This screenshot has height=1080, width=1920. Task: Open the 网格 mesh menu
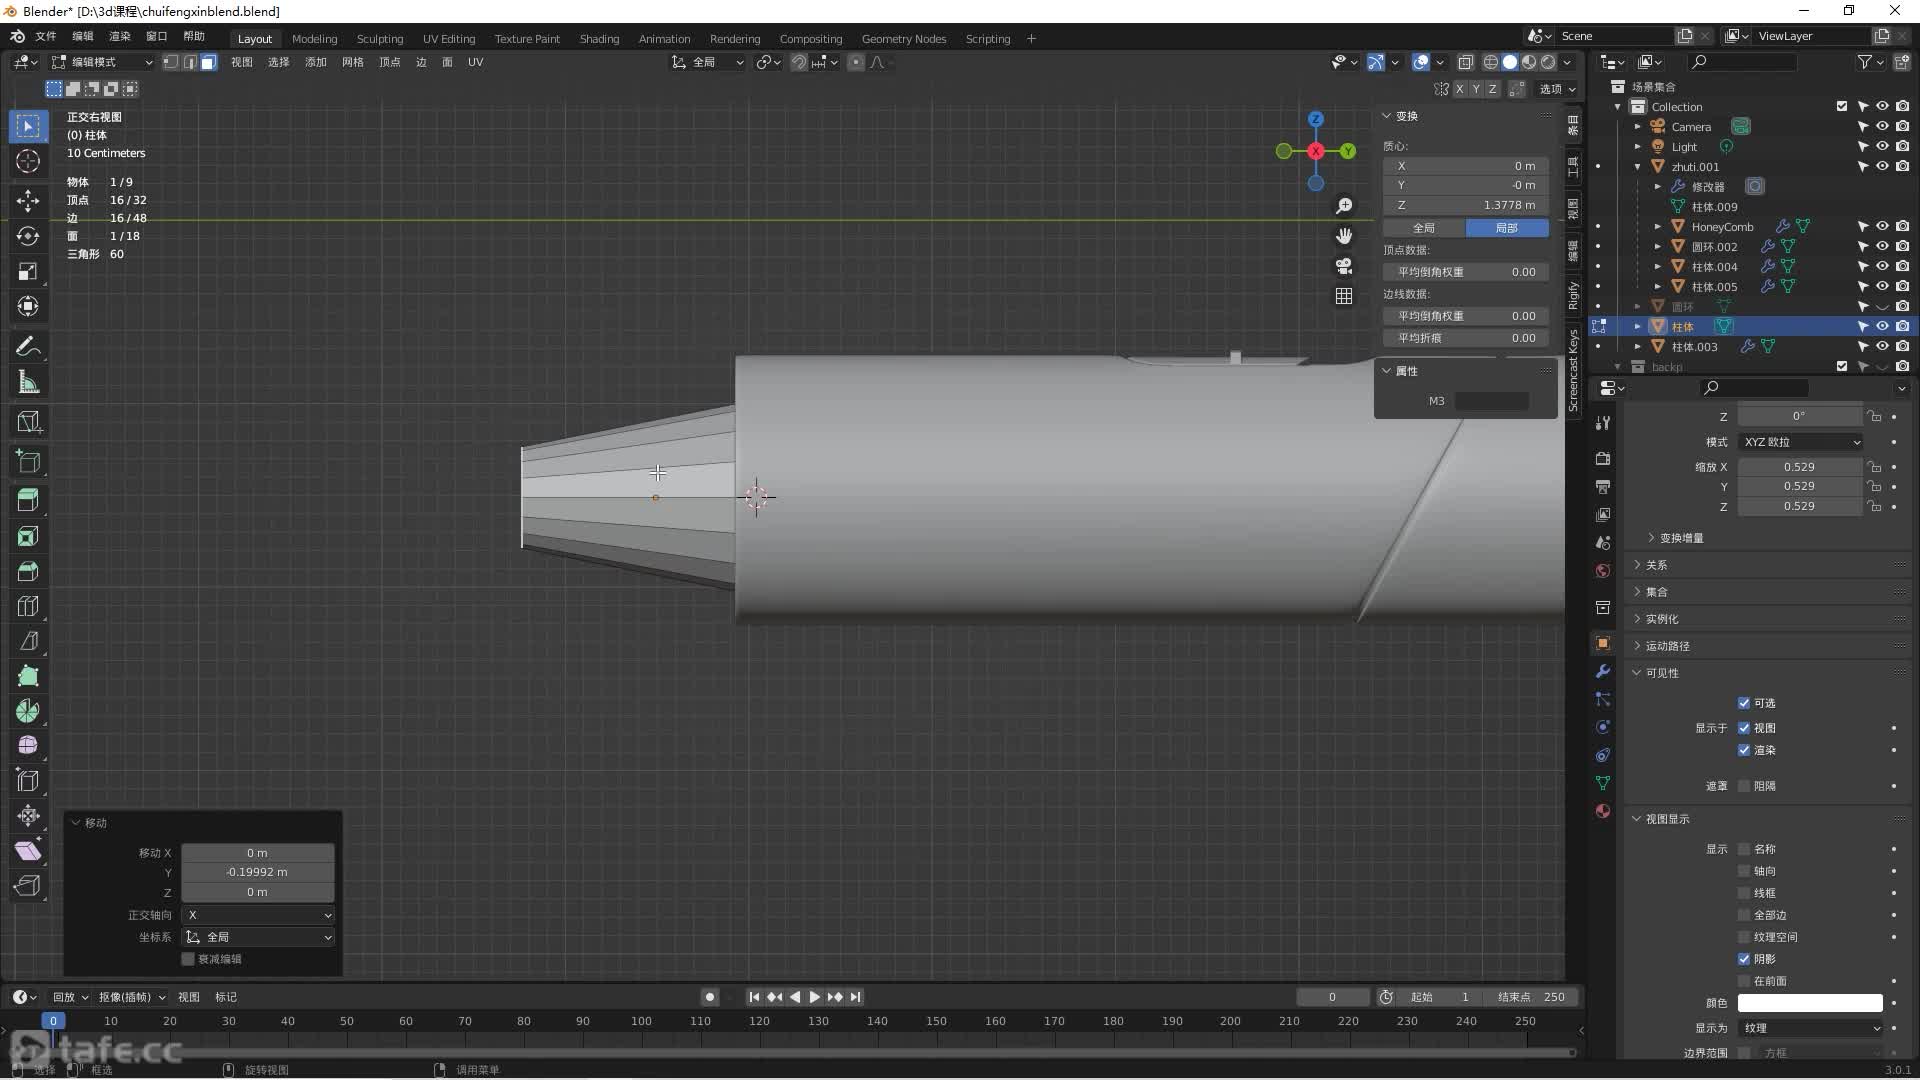(x=352, y=62)
